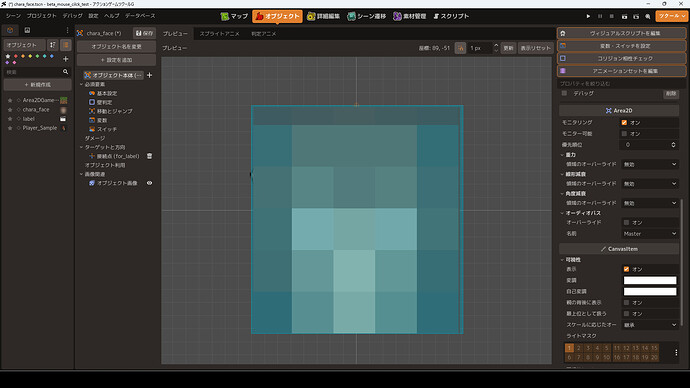Open the 自己変調 white color swatch
690x388 pixels.
coord(650,292)
